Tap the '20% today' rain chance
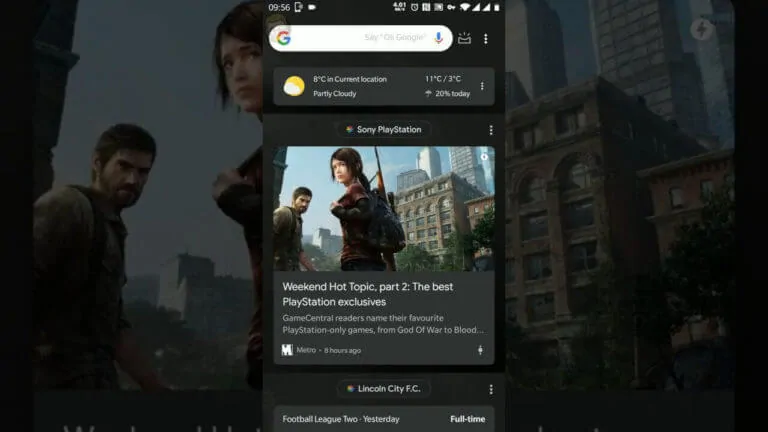 click(x=448, y=94)
